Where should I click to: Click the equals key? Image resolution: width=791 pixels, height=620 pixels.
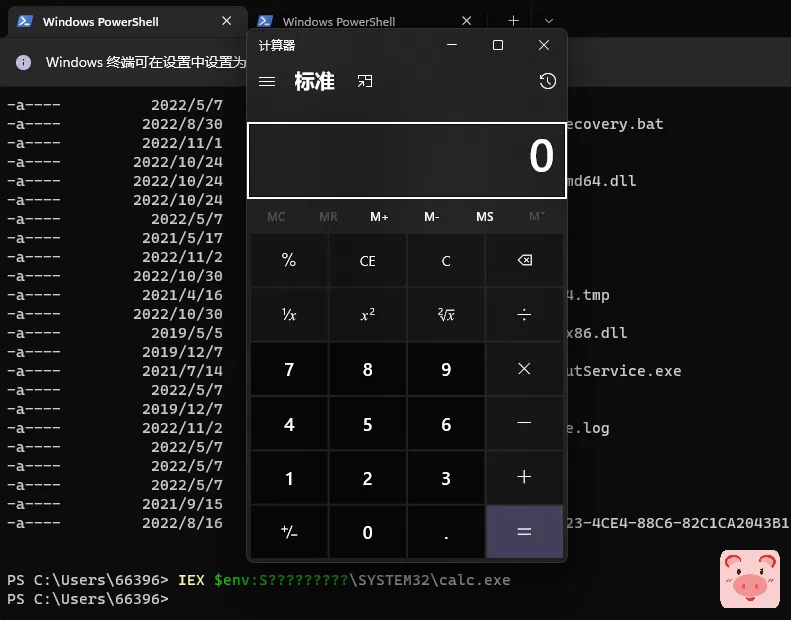pyautogui.click(x=525, y=532)
